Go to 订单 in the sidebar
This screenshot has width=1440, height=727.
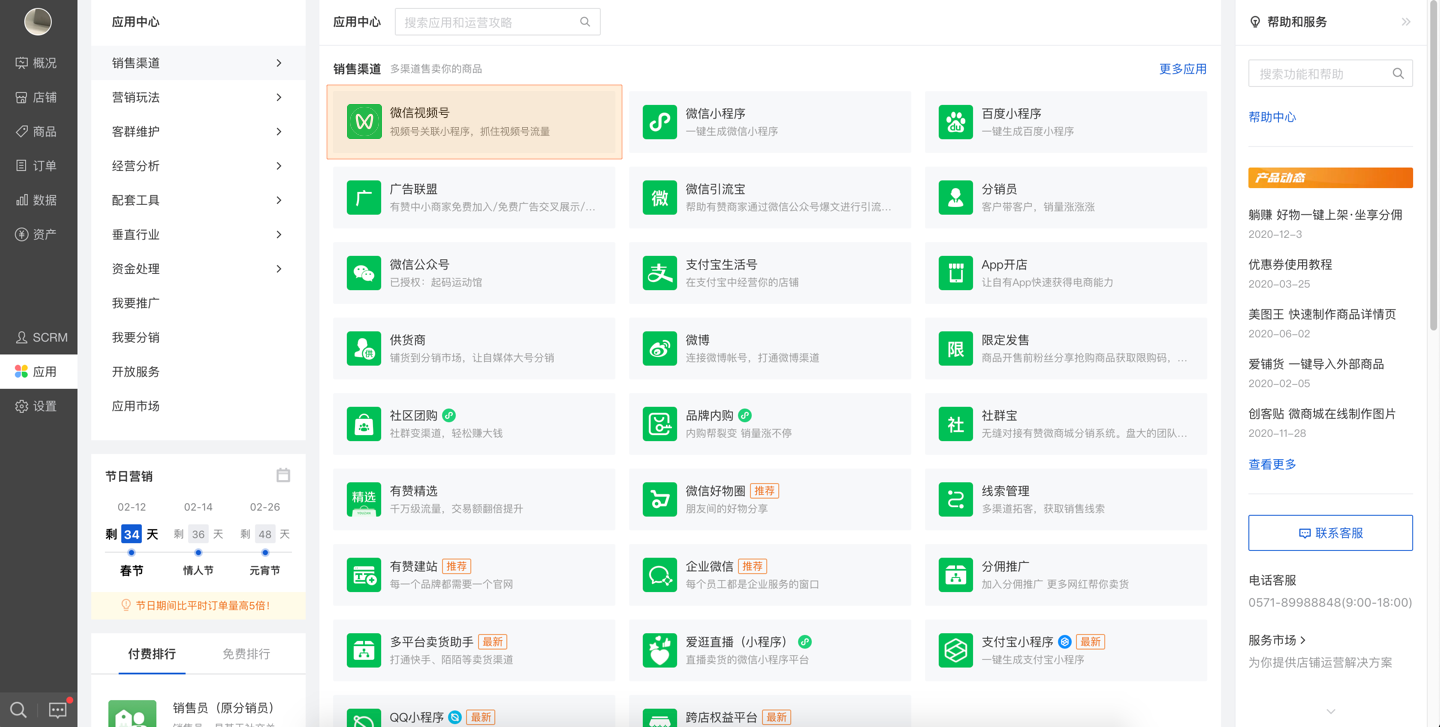38,166
